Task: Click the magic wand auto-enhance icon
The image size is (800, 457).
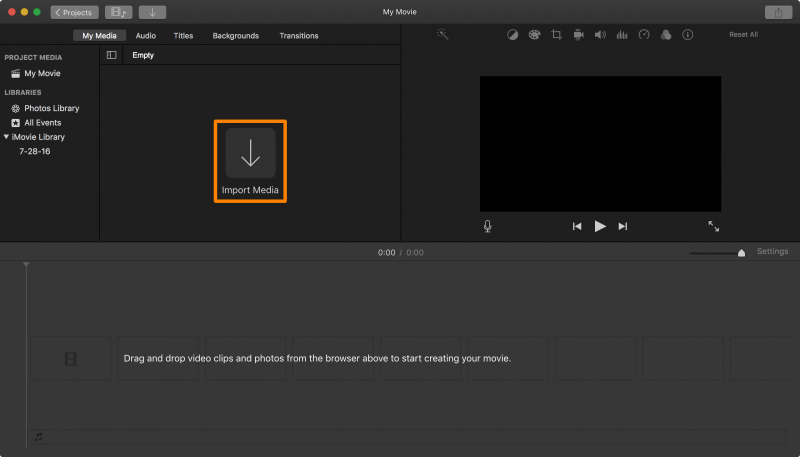Action: 442,35
